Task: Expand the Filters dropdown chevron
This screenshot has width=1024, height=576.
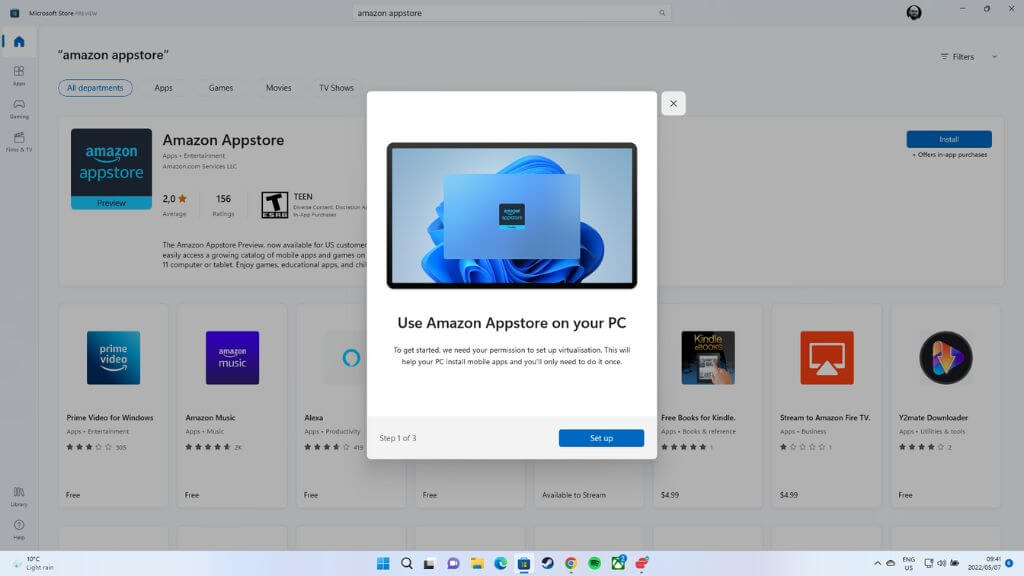Action: coord(995,57)
